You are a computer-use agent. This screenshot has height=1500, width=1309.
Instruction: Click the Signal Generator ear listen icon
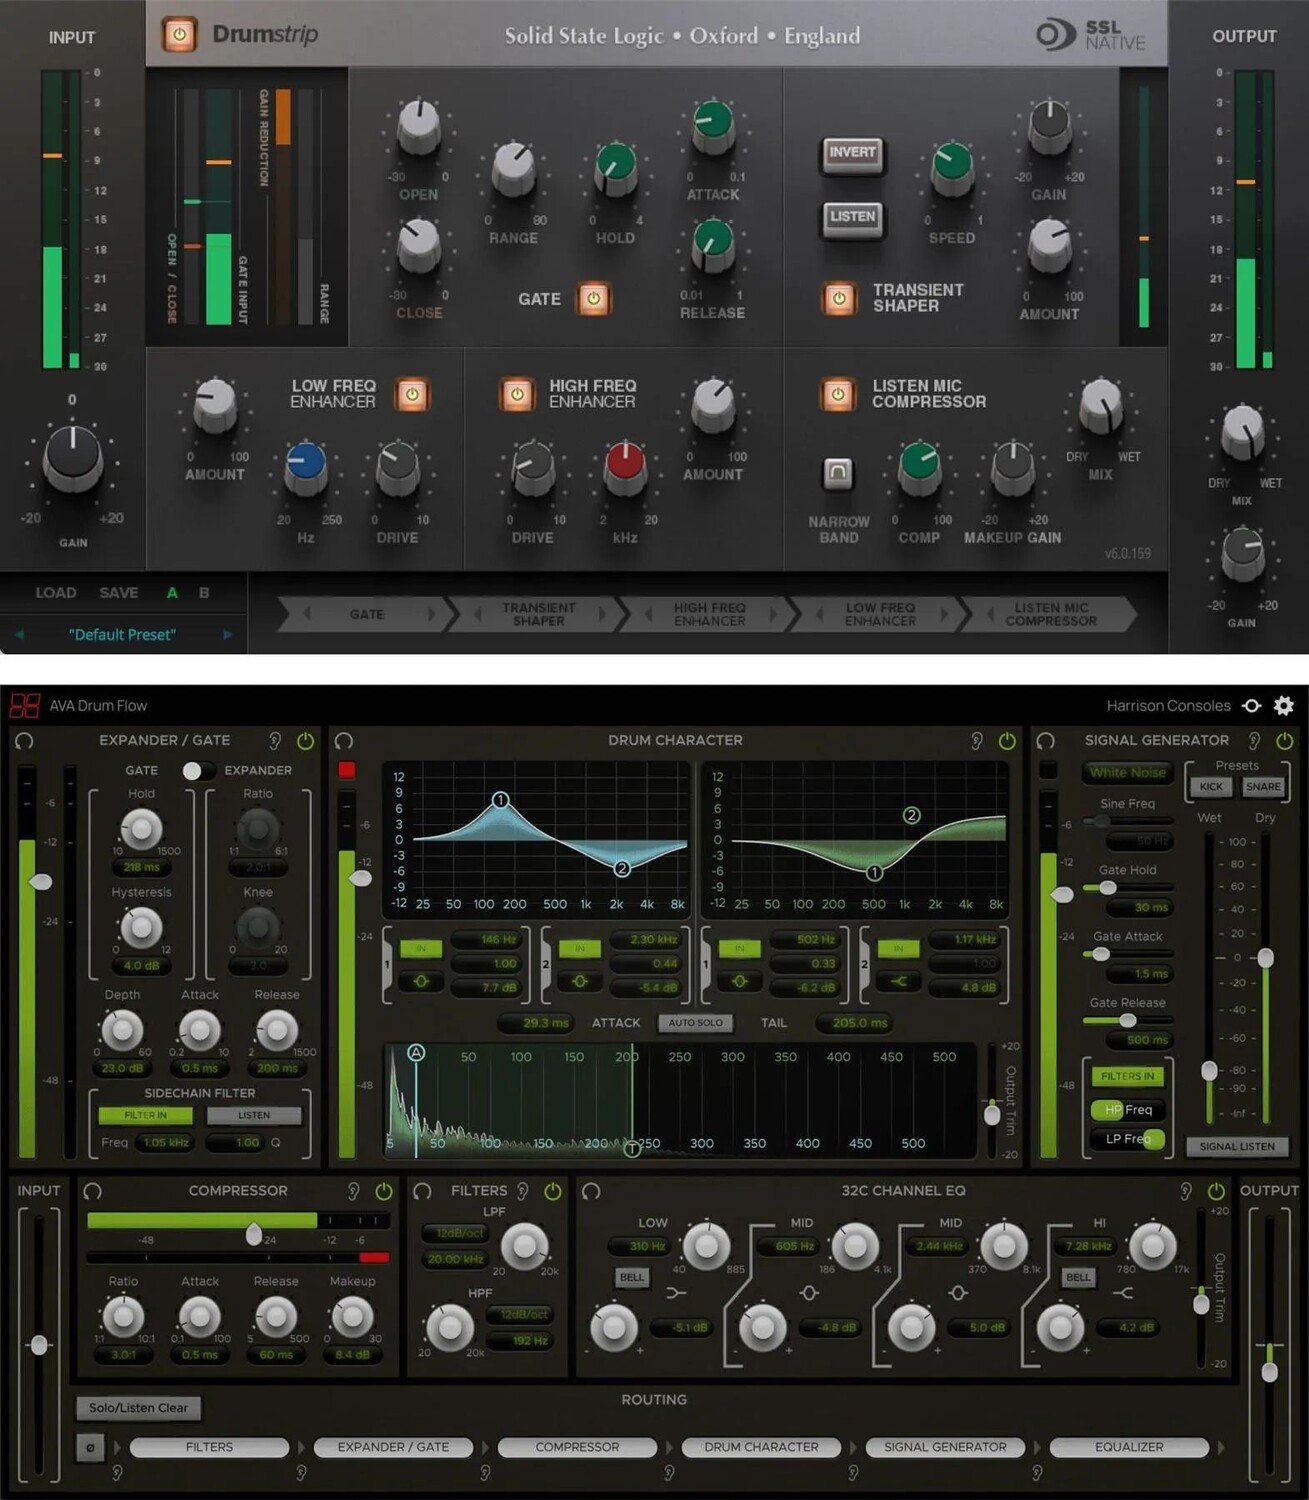point(1254,740)
